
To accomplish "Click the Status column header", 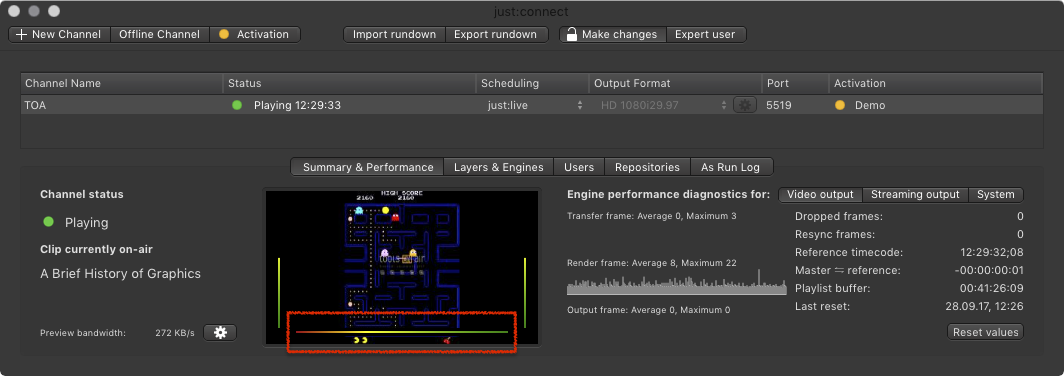I will point(349,83).
